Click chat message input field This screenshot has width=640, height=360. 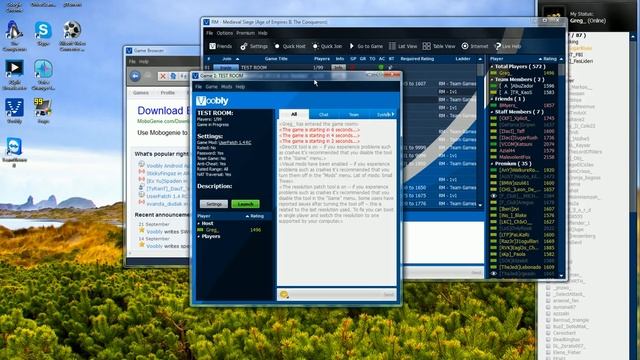336,294
